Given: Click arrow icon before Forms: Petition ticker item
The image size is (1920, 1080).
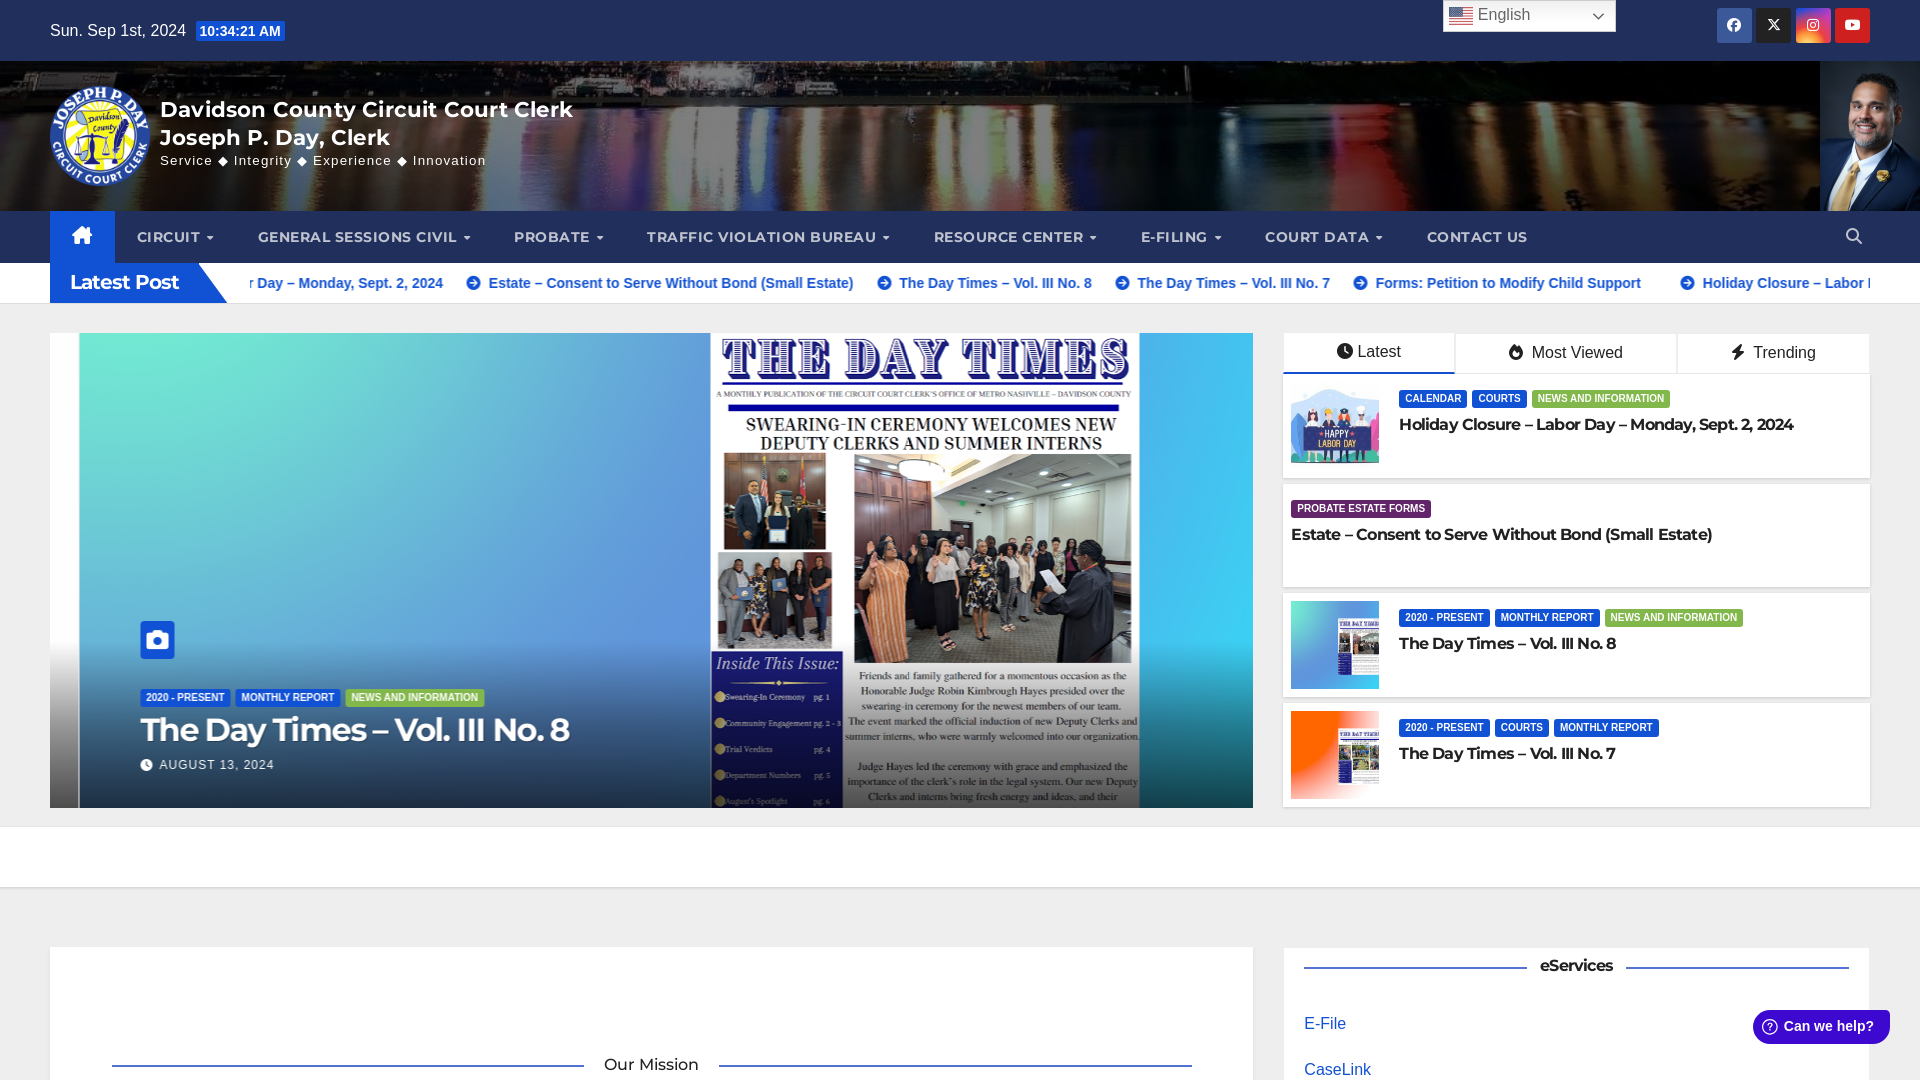Looking at the screenshot, I should tap(1360, 283).
